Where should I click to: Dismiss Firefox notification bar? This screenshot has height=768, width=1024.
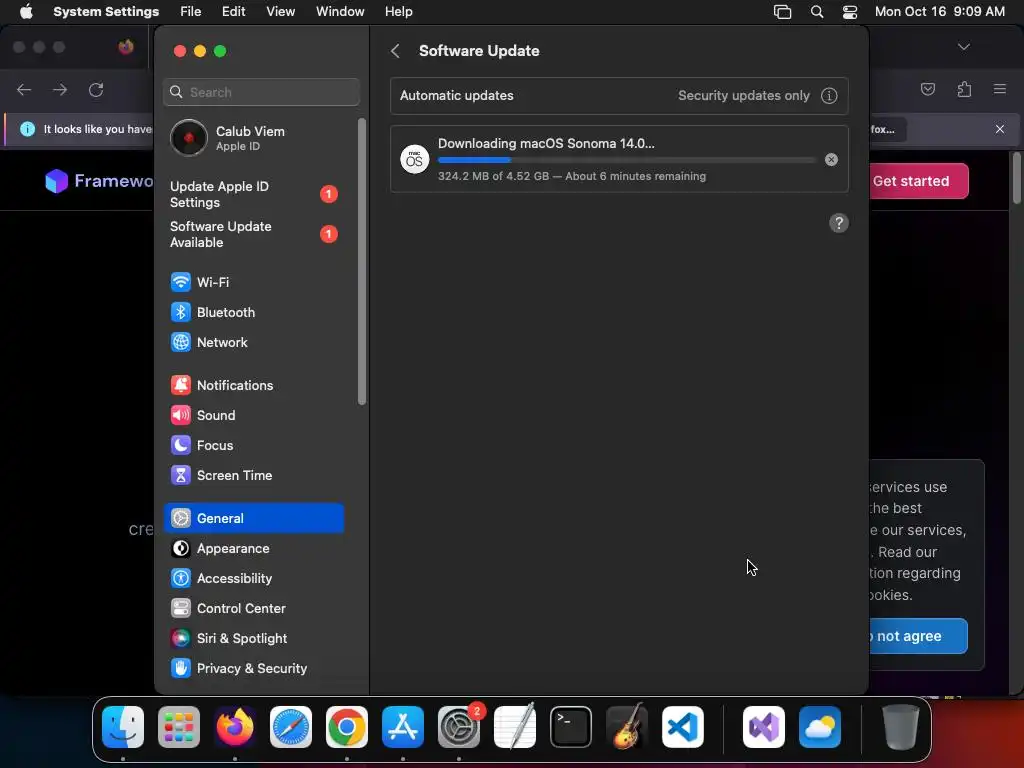1000,129
